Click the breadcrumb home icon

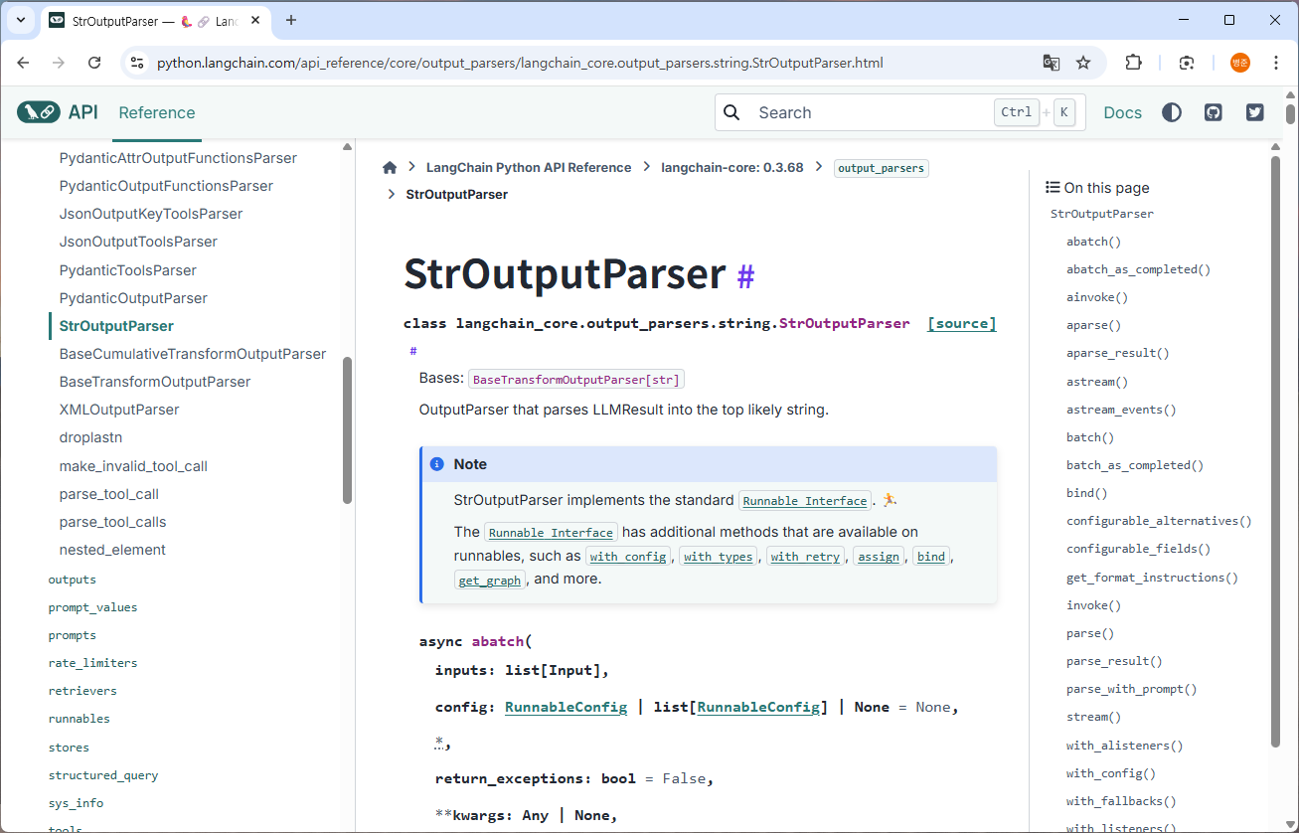390,167
